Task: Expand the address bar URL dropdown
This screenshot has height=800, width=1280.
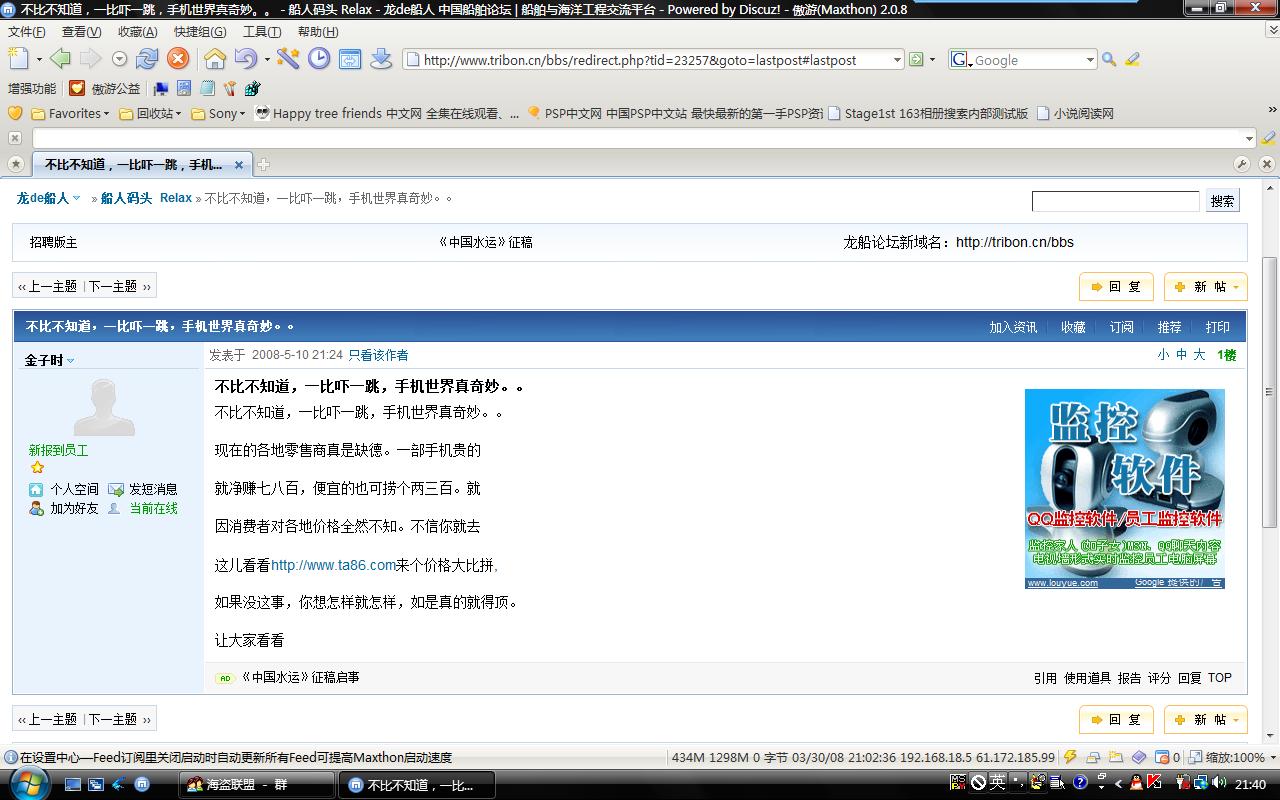Action: (897, 60)
